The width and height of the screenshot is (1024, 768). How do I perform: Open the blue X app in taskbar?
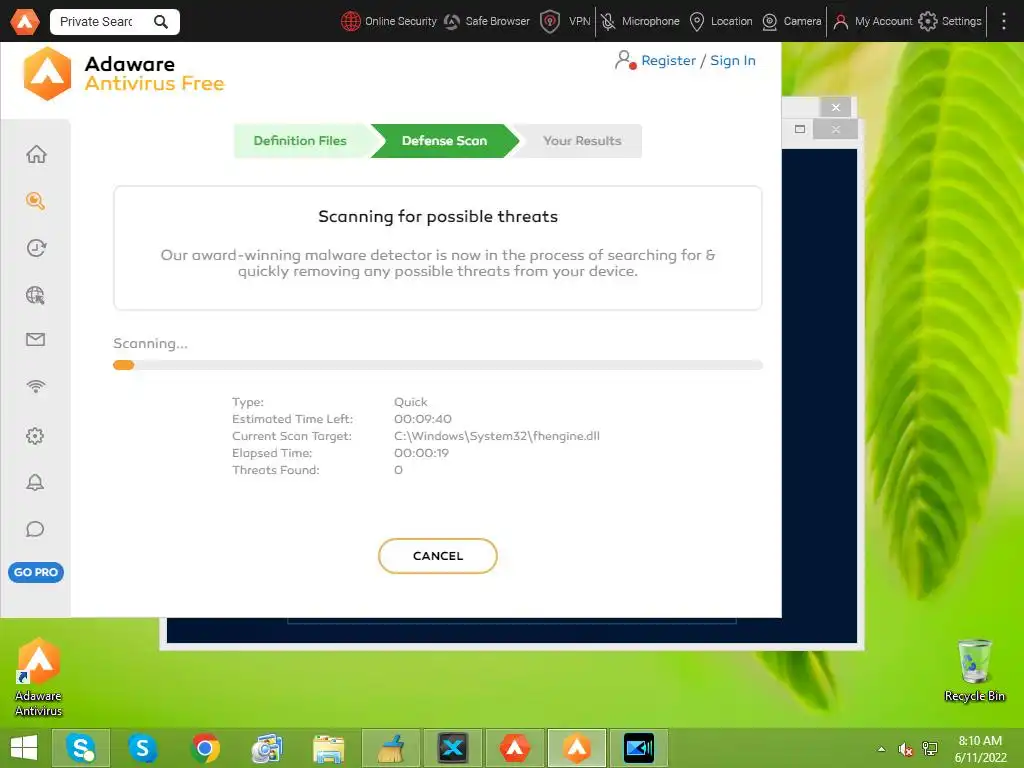point(453,748)
